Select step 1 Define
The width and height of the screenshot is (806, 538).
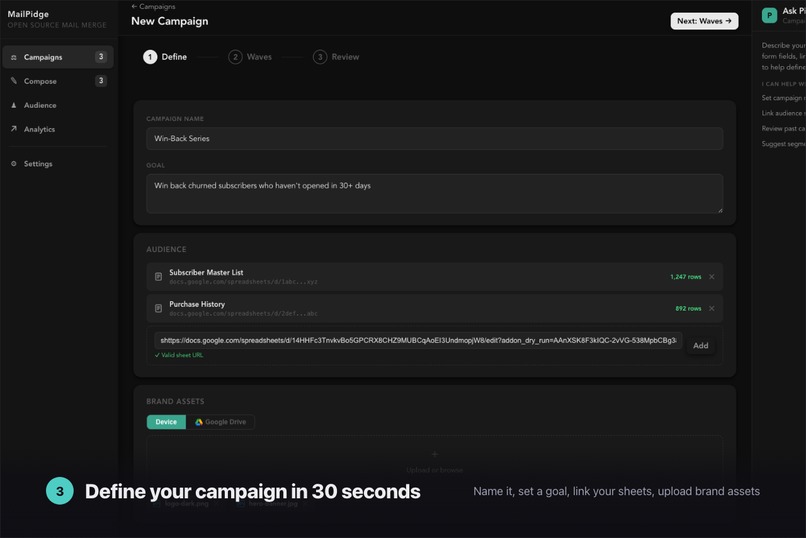coord(165,57)
